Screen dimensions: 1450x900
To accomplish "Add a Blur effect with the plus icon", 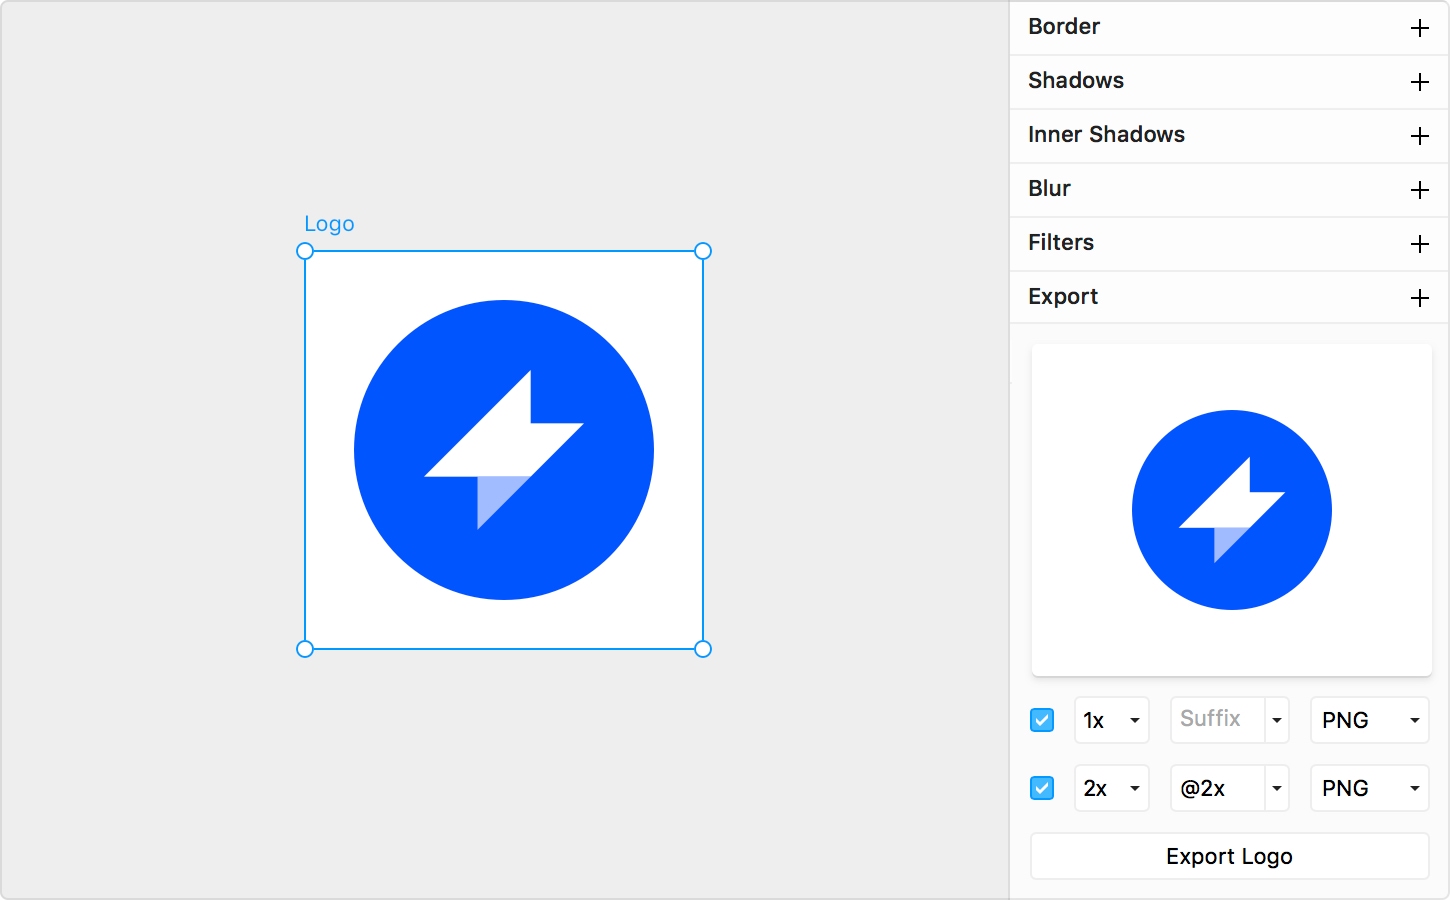I will [1419, 190].
